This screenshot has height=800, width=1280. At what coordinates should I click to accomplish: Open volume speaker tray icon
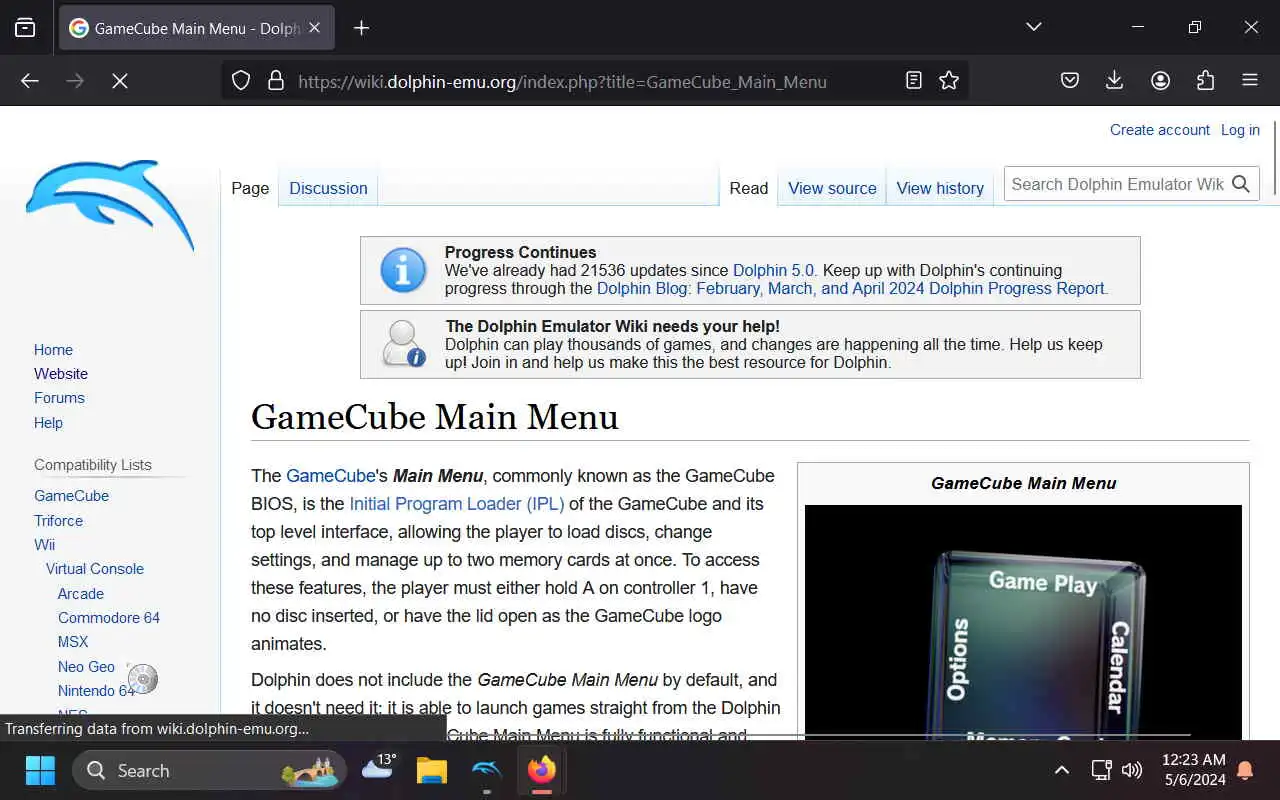(1132, 770)
